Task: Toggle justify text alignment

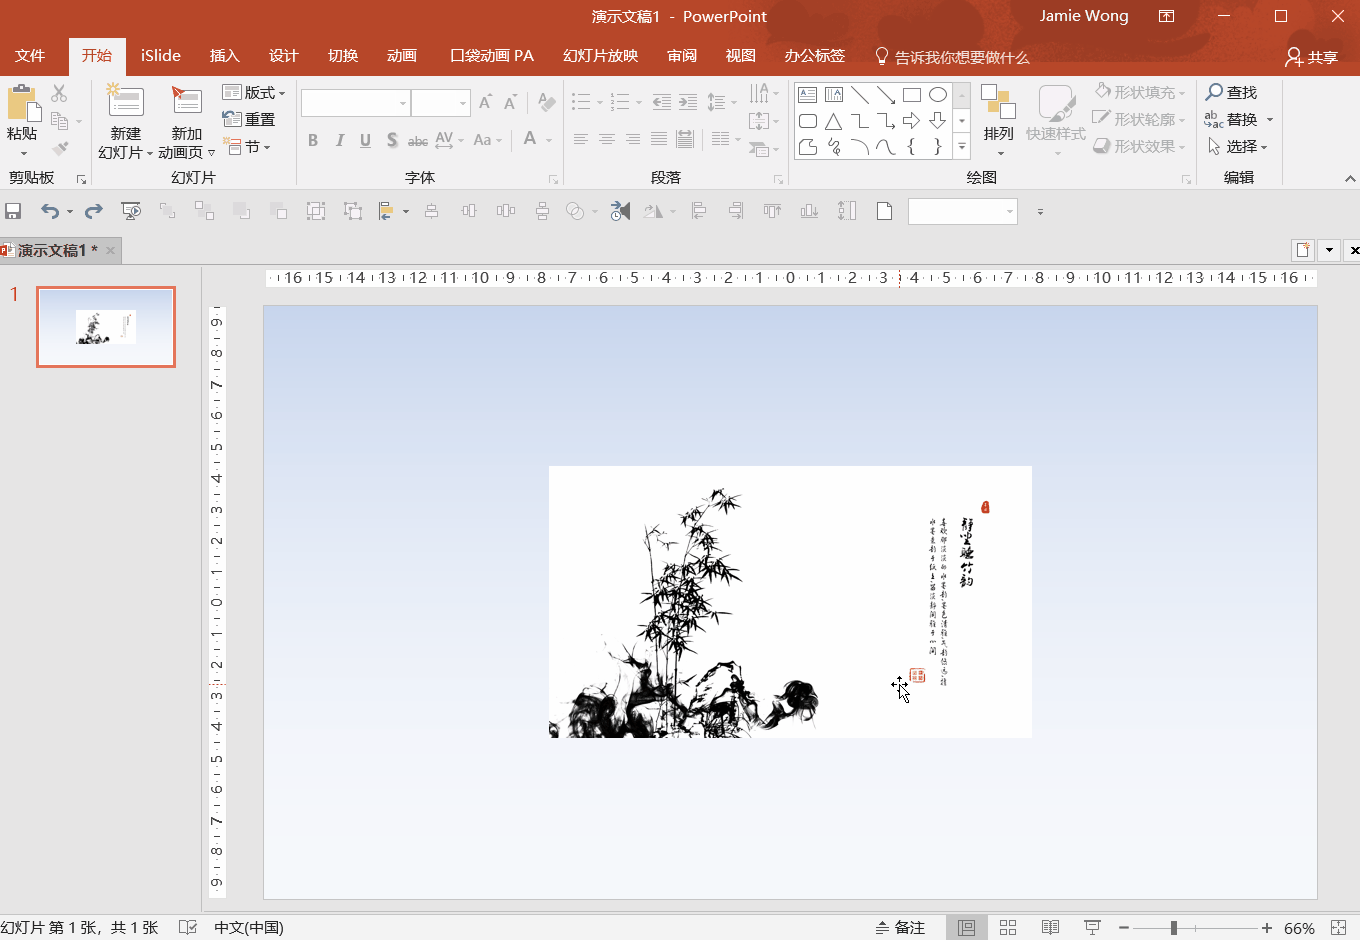Action: [x=658, y=140]
